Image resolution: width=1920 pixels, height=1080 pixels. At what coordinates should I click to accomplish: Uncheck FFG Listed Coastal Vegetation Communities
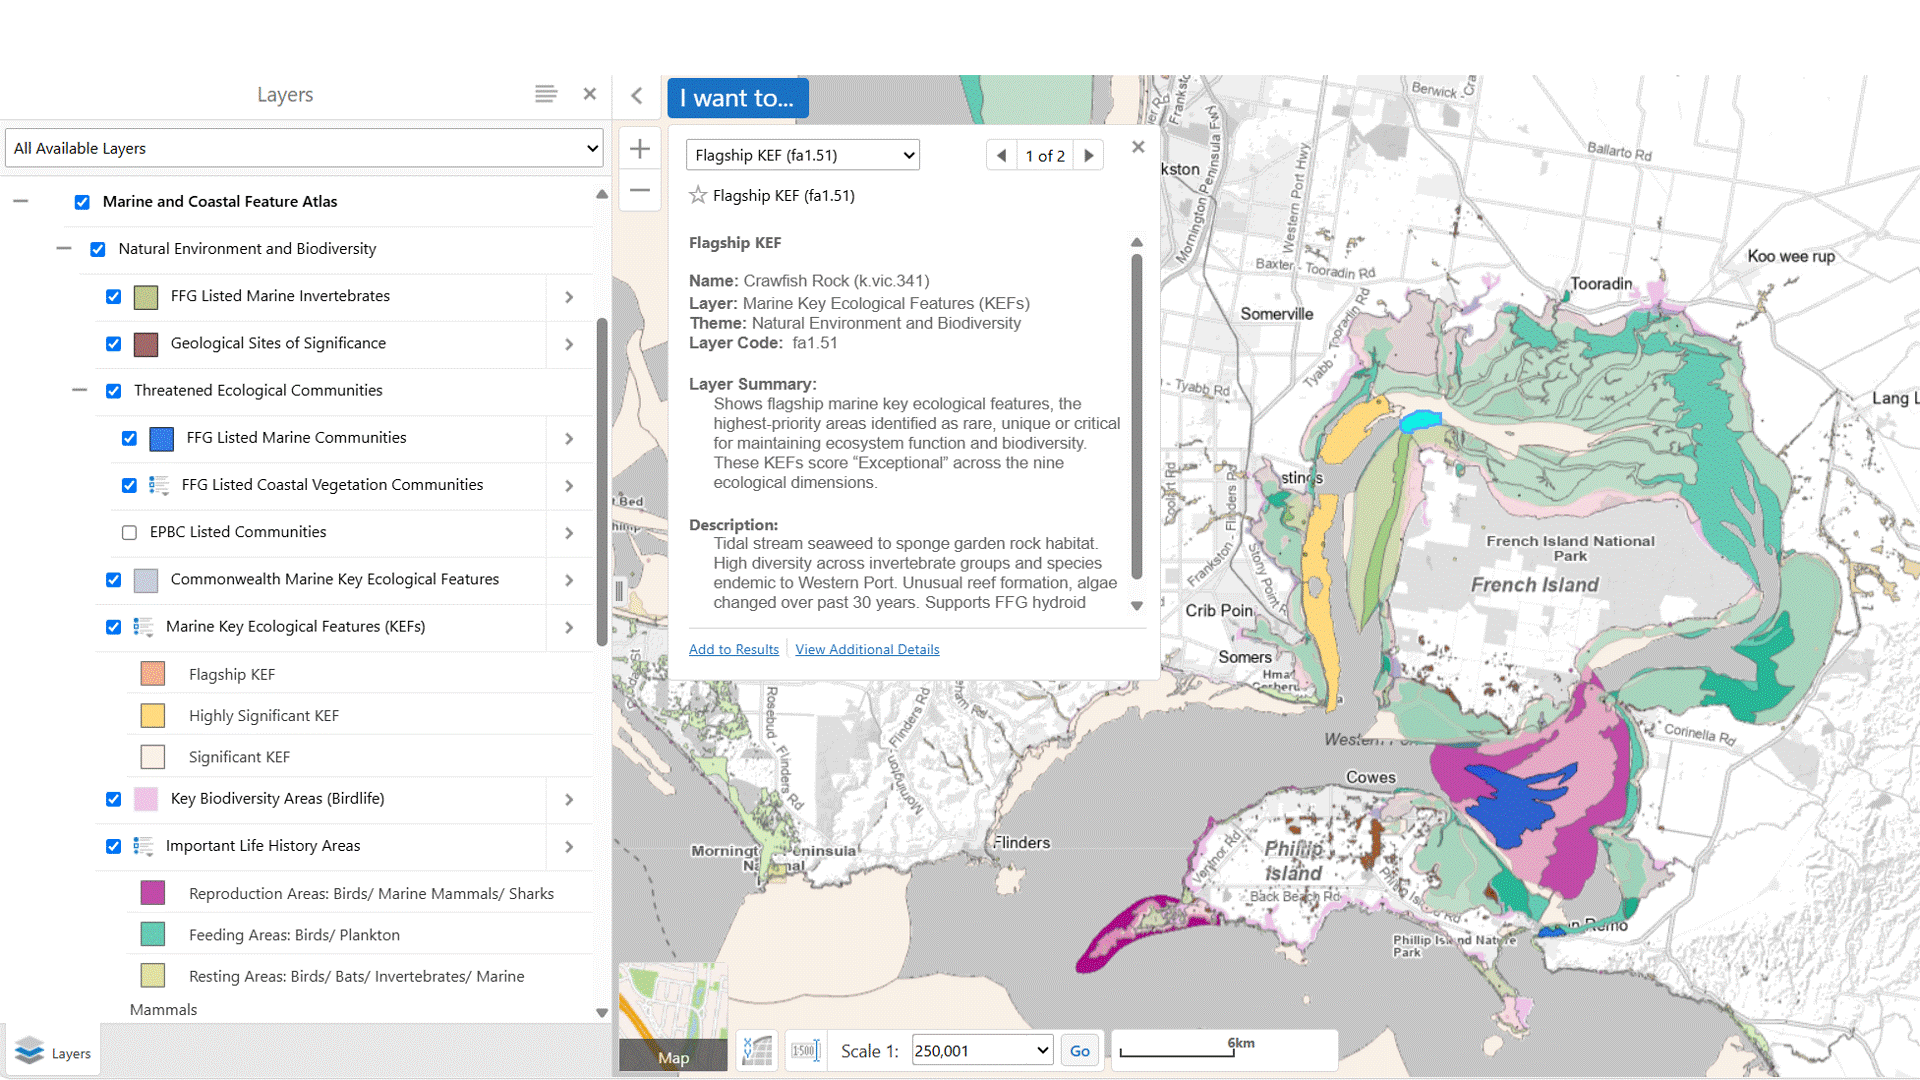pyautogui.click(x=130, y=485)
